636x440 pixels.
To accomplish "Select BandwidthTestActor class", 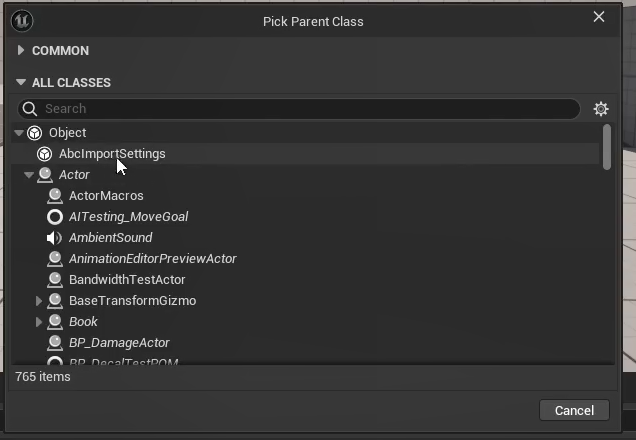I will coord(127,280).
